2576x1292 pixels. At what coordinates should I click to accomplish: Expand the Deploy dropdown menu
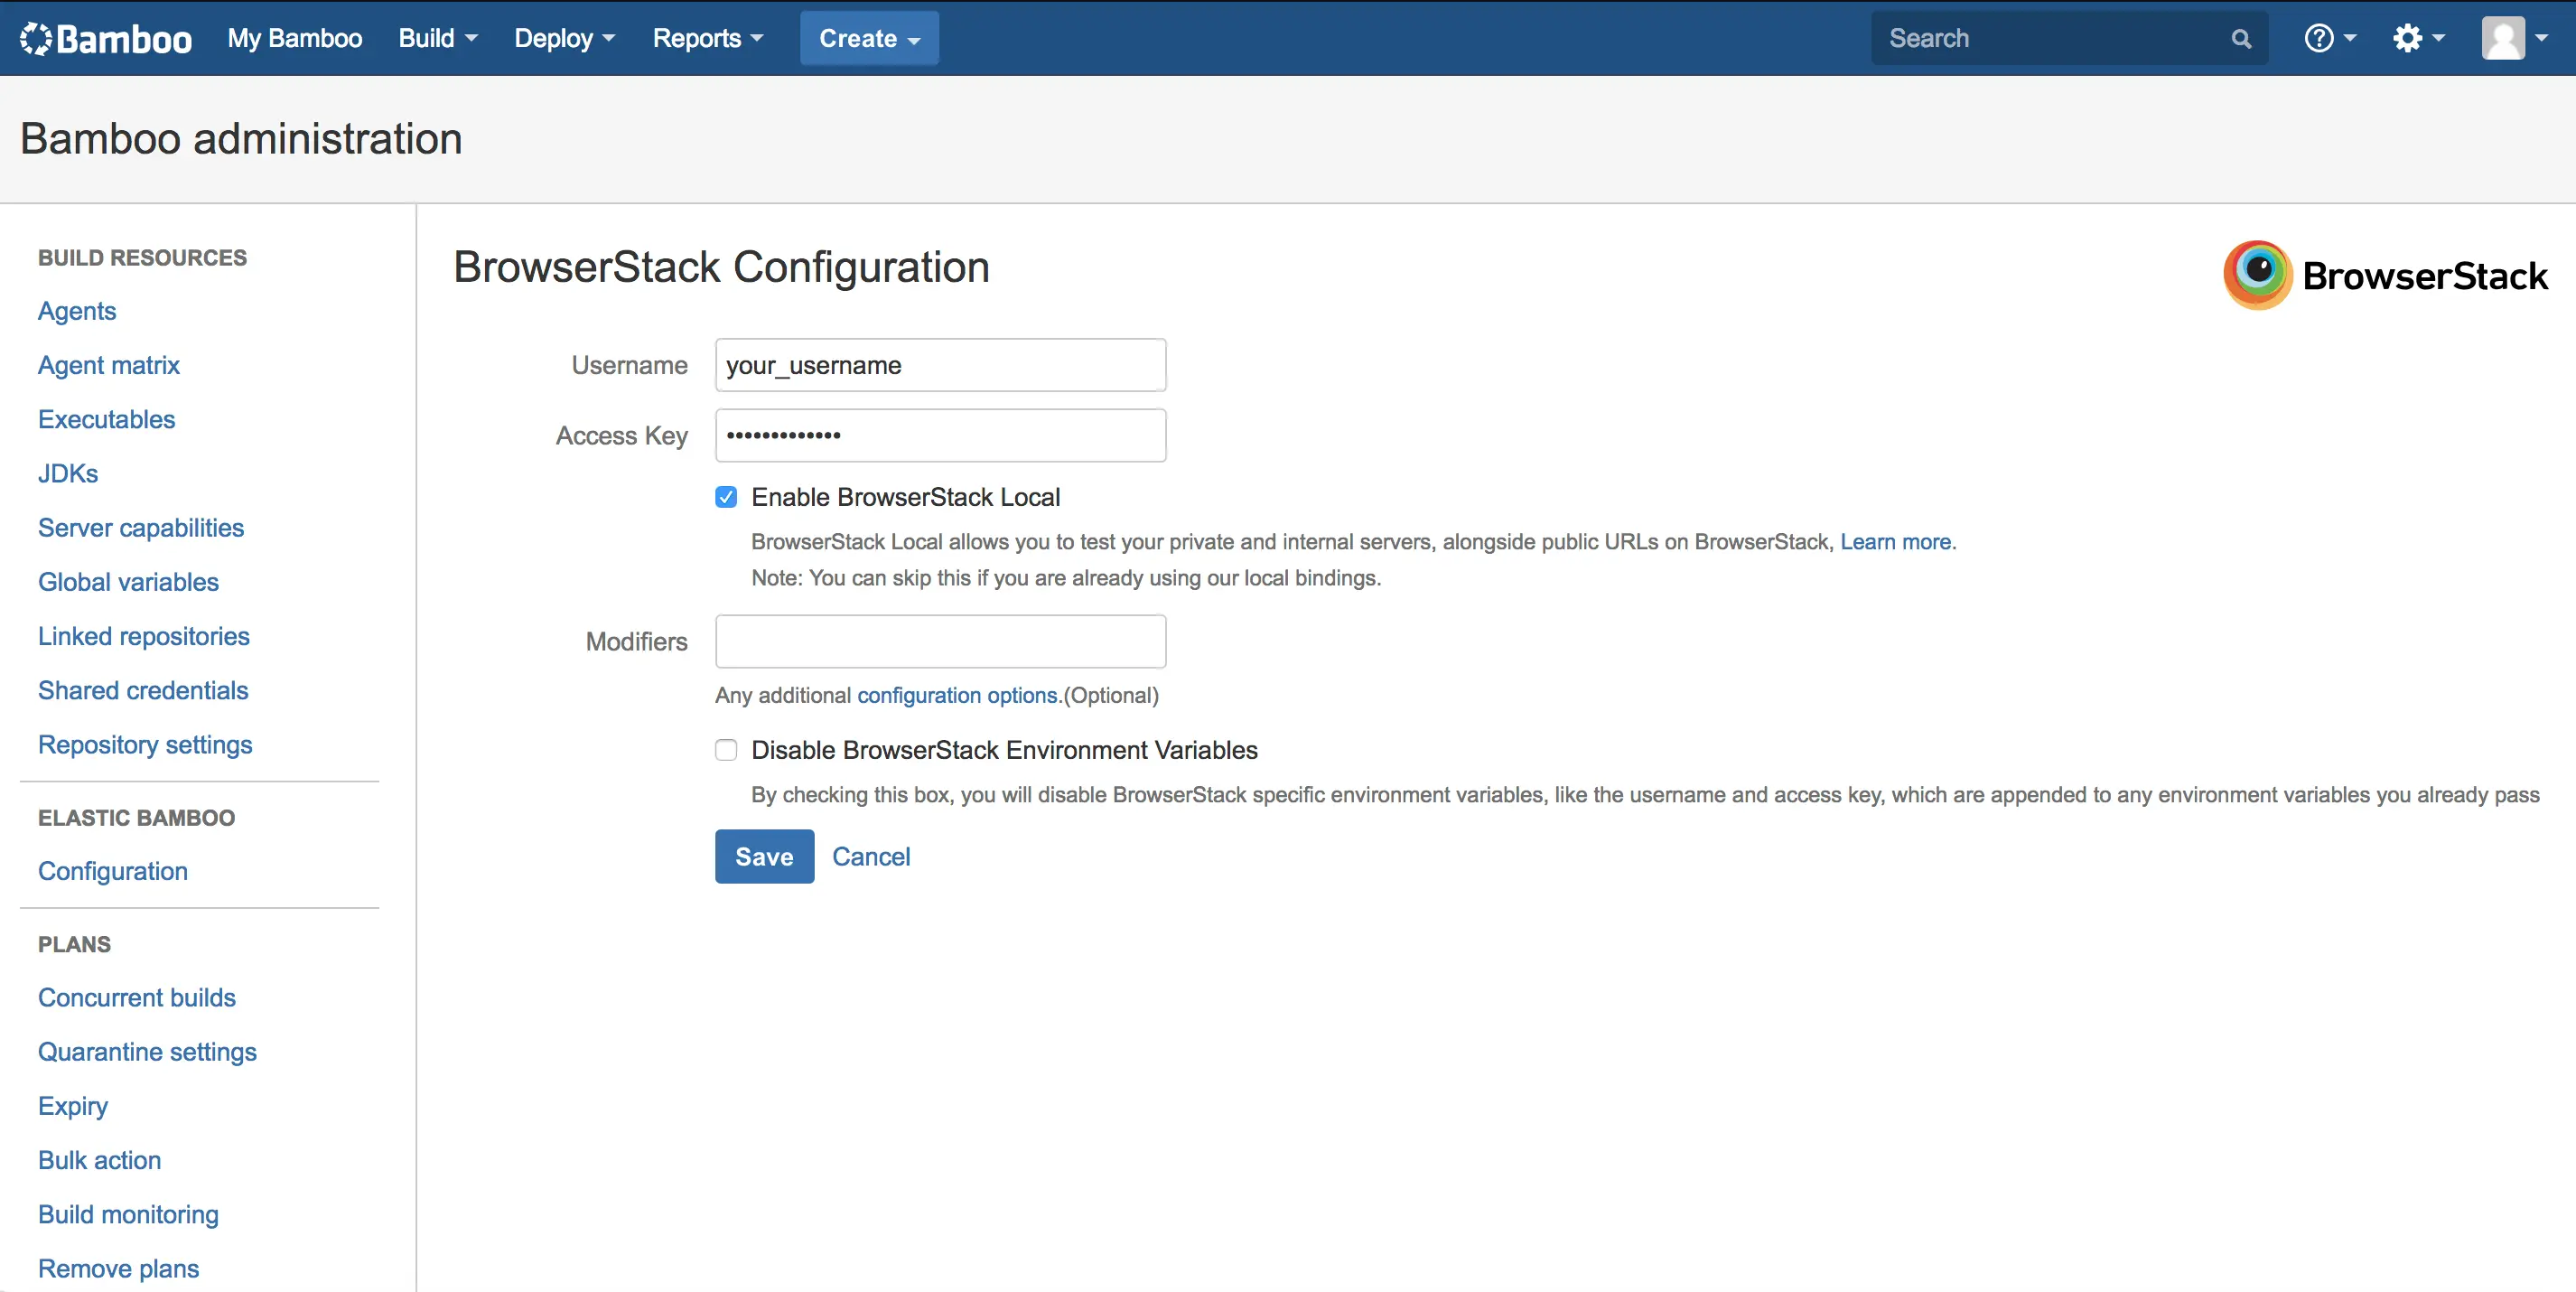tap(564, 38)
